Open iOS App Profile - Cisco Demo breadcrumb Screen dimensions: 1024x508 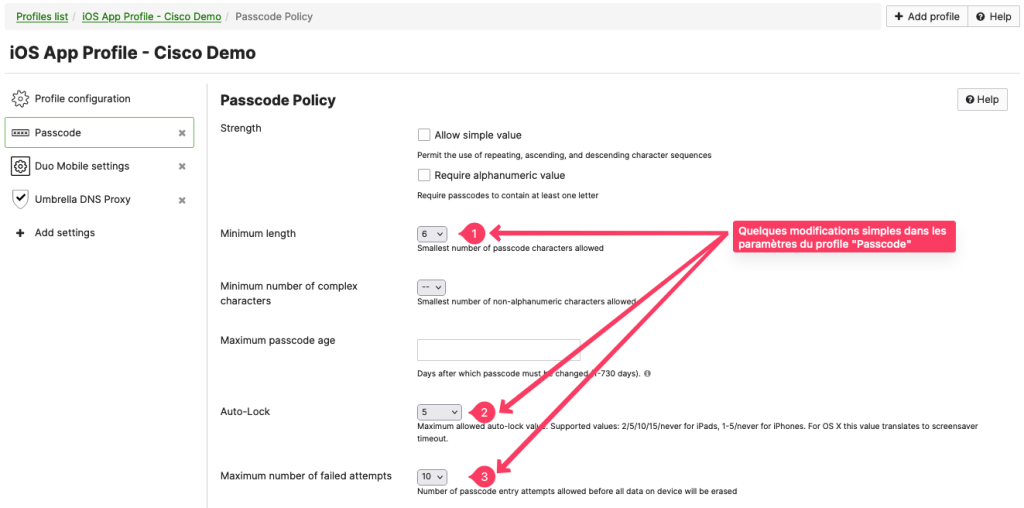pos(152,17)
